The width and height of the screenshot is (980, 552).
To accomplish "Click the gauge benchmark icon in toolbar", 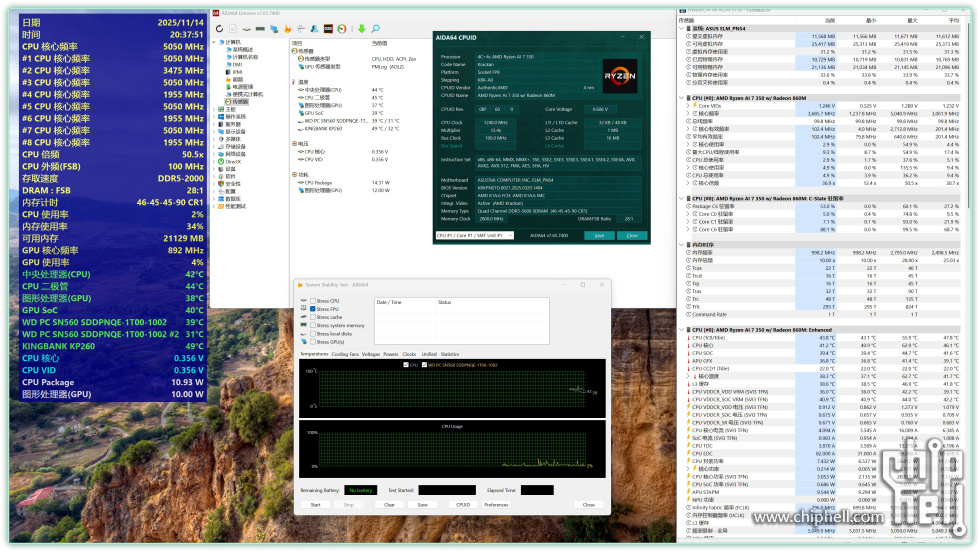I will (x=342, y=29).
